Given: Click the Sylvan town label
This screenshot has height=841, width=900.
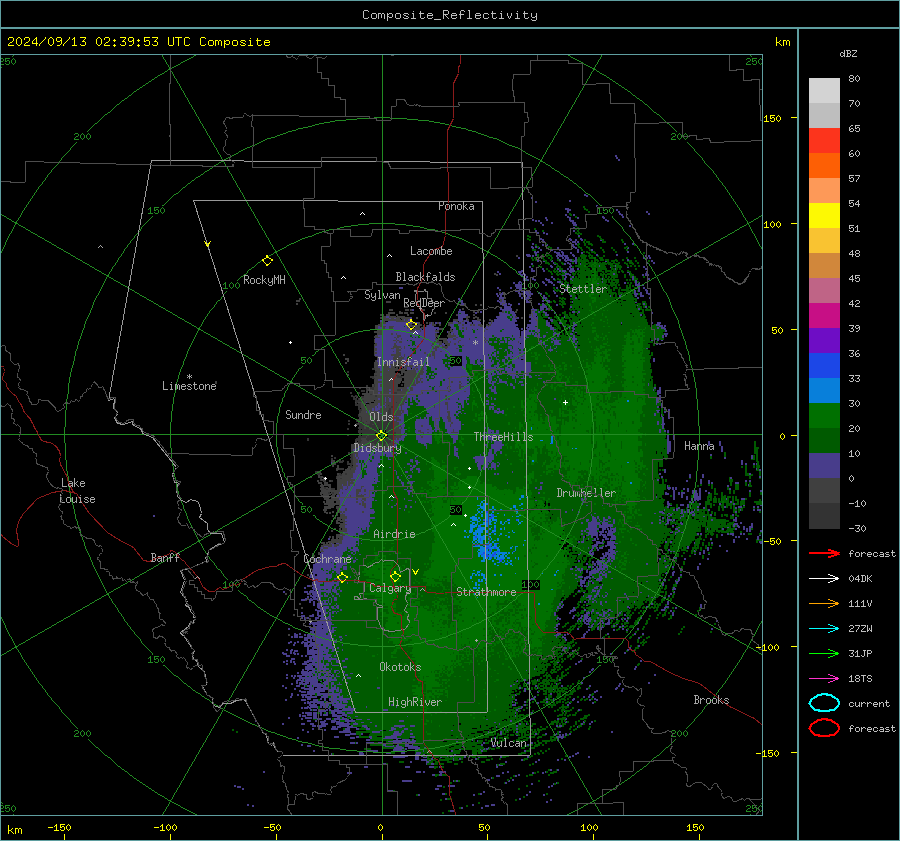Looking at the screenshot, I should coord(382,295).
